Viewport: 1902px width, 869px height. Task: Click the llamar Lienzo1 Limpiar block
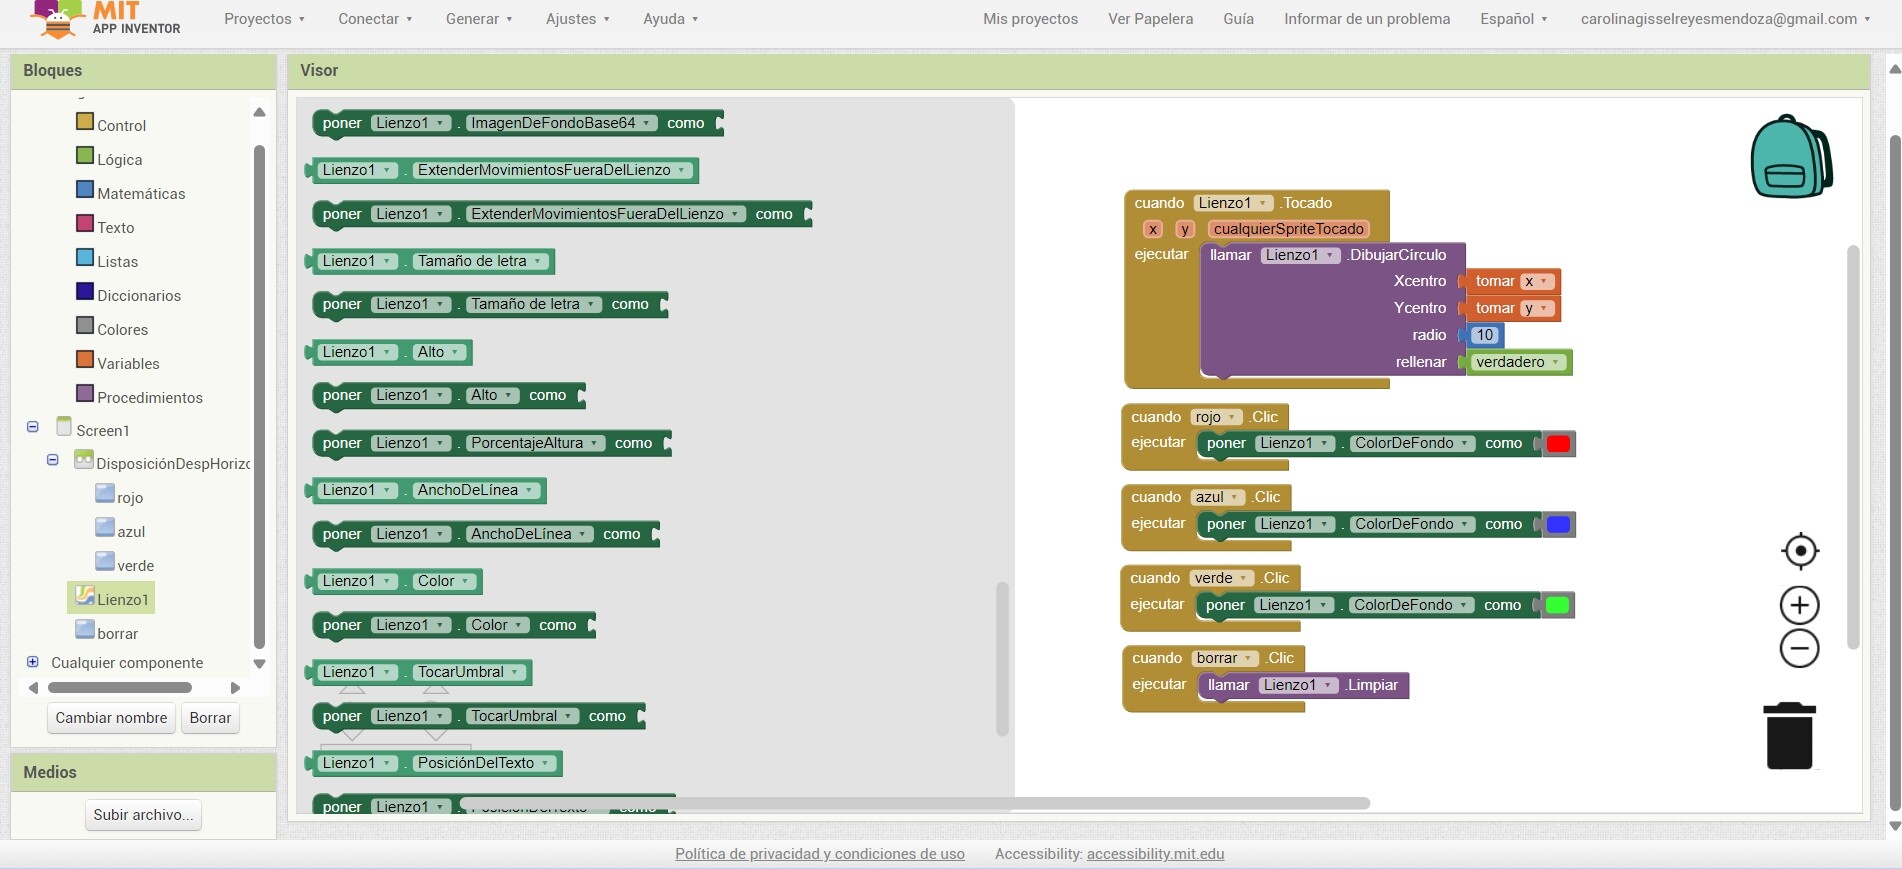[x=1303, y=685]
